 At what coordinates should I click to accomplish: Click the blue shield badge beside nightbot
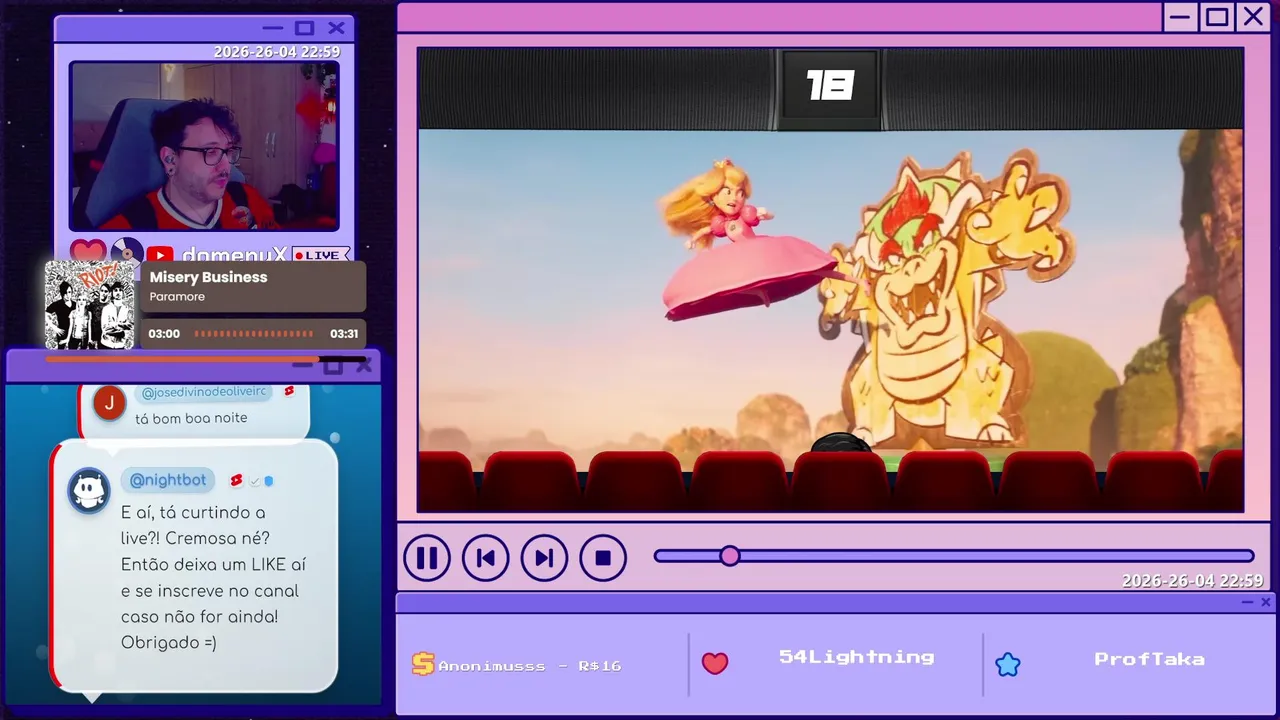[x=269, y=481]
